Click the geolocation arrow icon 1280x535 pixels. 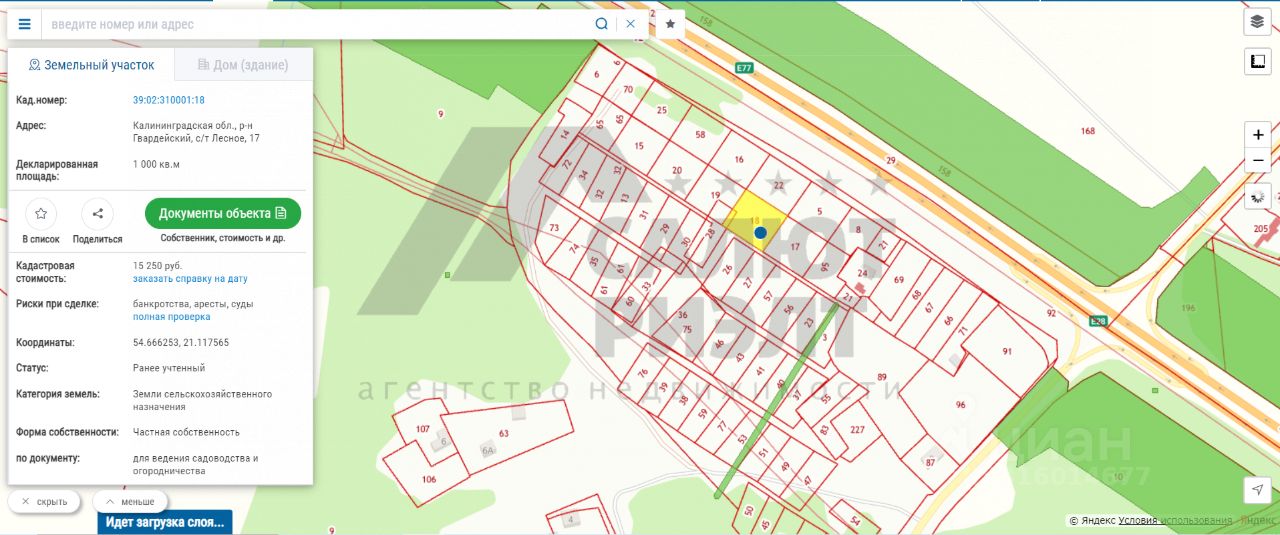pyautogui.click(x=1258, y=489)
